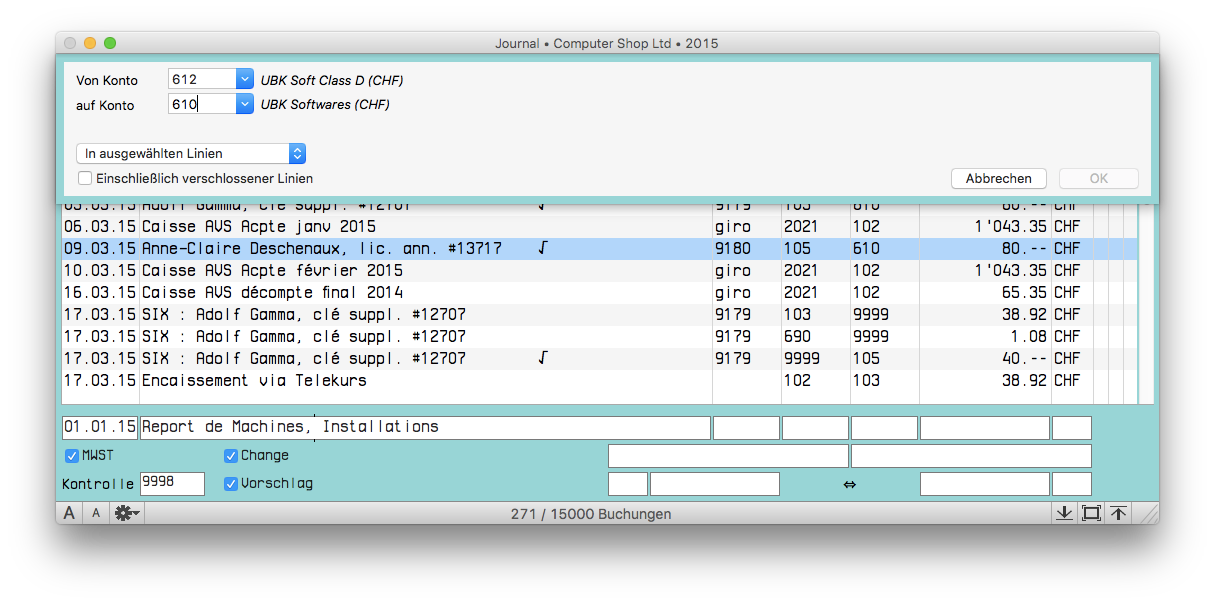Enable Einschließlich verschlossener Linien checkbox
The image size is (1215, 604).
pyautogui.click(x=86, y=178)
